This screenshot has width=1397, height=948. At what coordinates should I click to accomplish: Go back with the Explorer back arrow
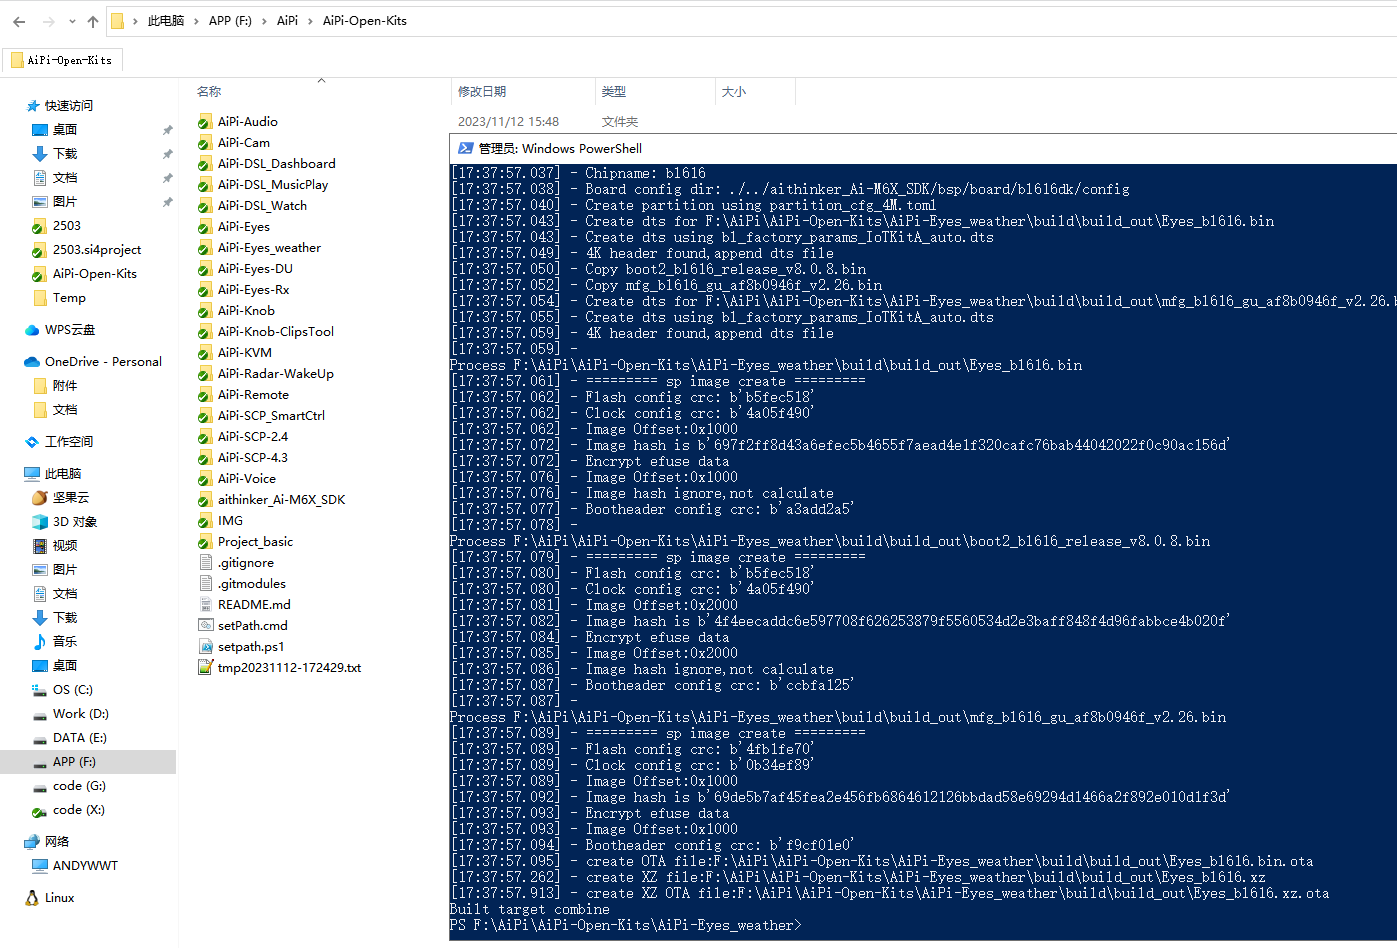coord(19,21)
